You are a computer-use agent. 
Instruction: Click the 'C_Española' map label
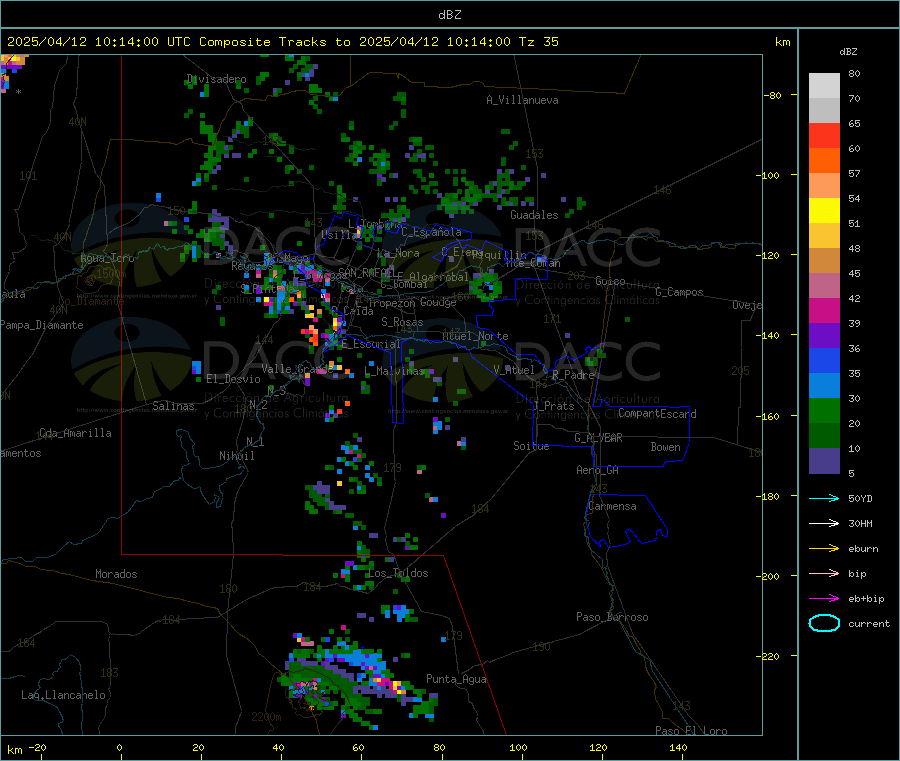(x=431, y=232)
